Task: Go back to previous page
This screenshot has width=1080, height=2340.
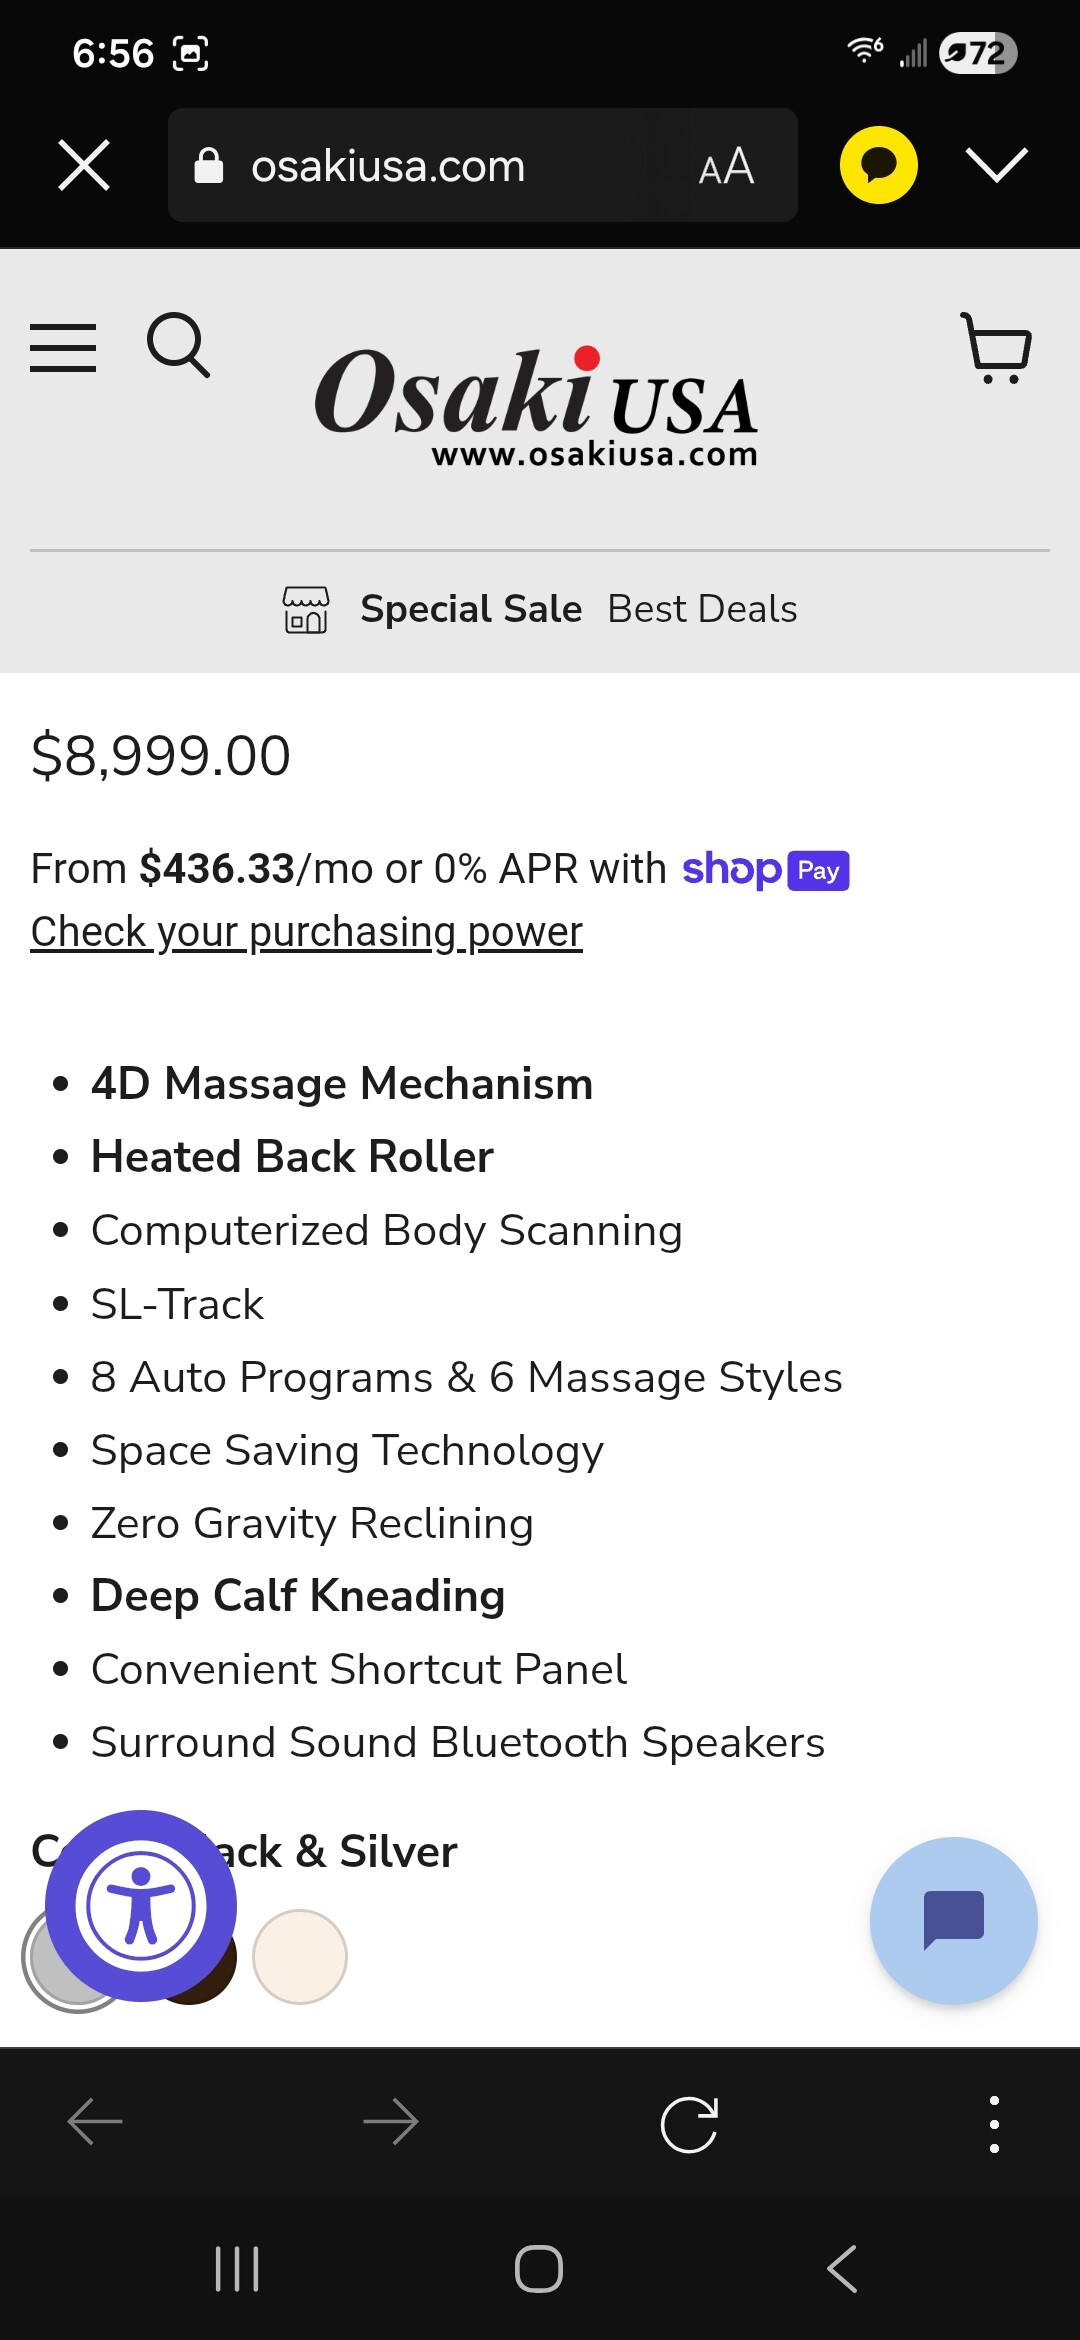Action: pos(95,2123)
